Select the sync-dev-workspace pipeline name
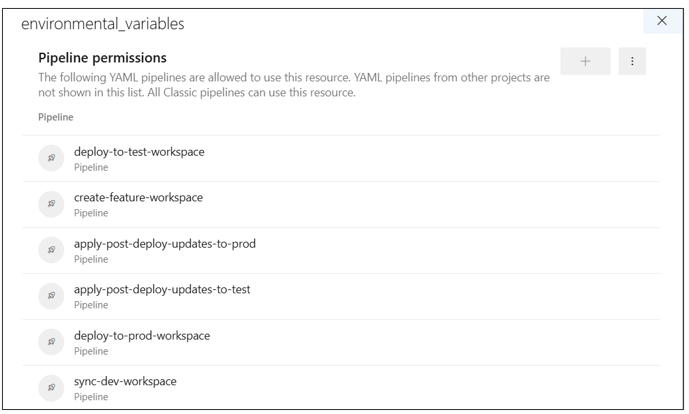This screenshot has height=414, width=689. coord(125,381)
